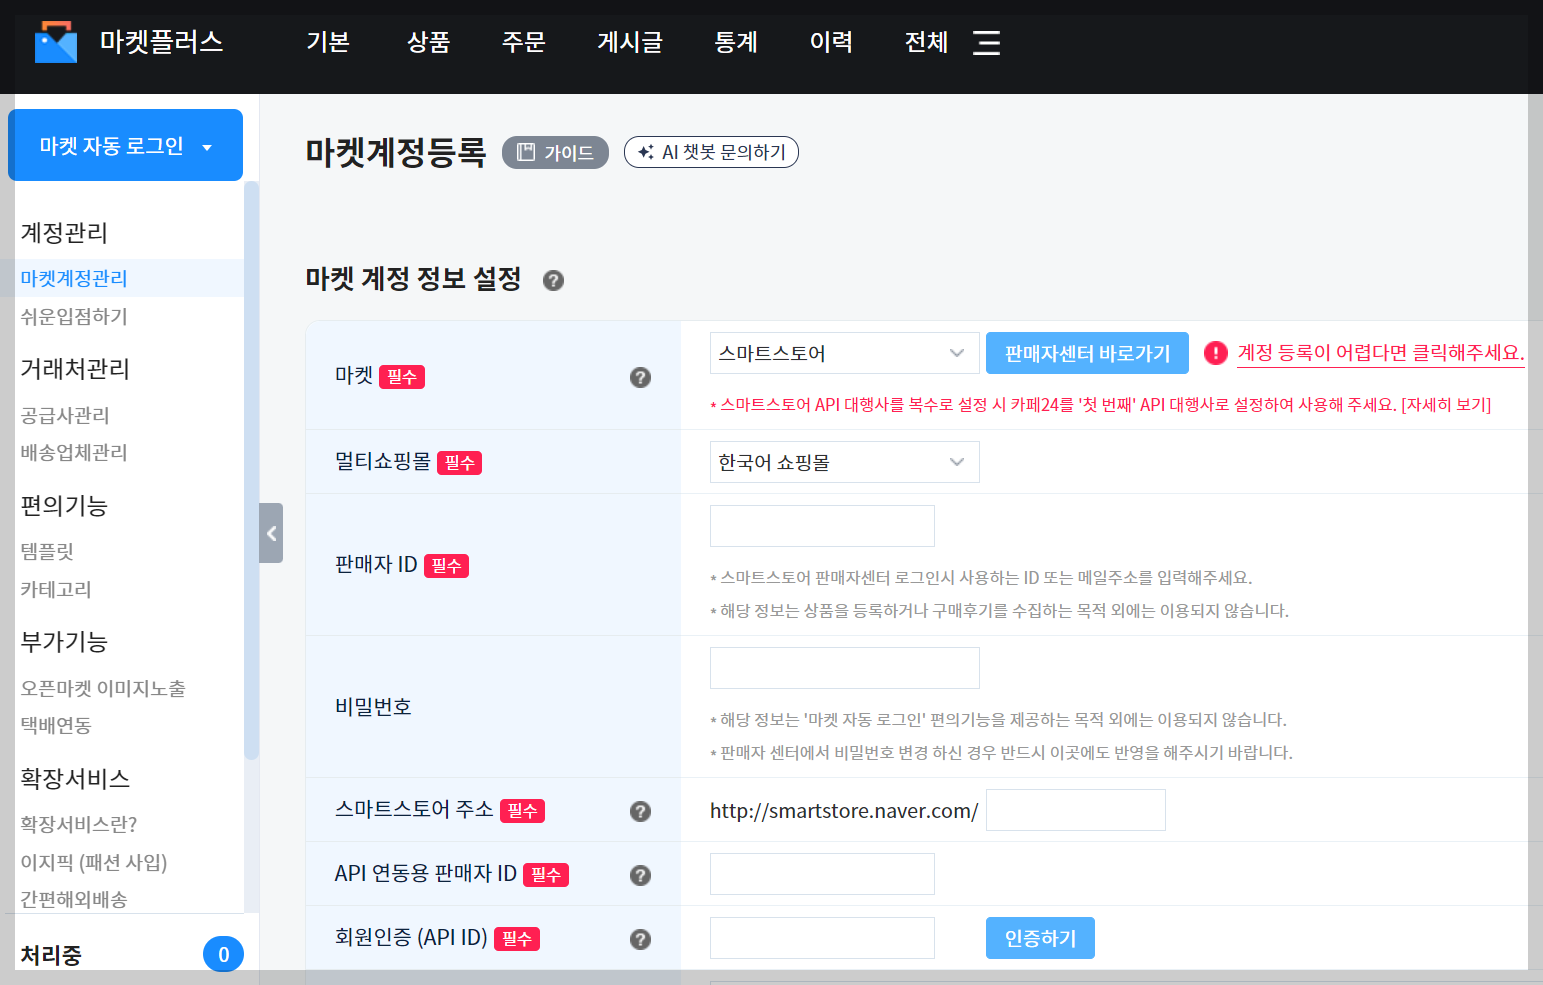Click the 거래처관리 section heading

pos(75,368)
